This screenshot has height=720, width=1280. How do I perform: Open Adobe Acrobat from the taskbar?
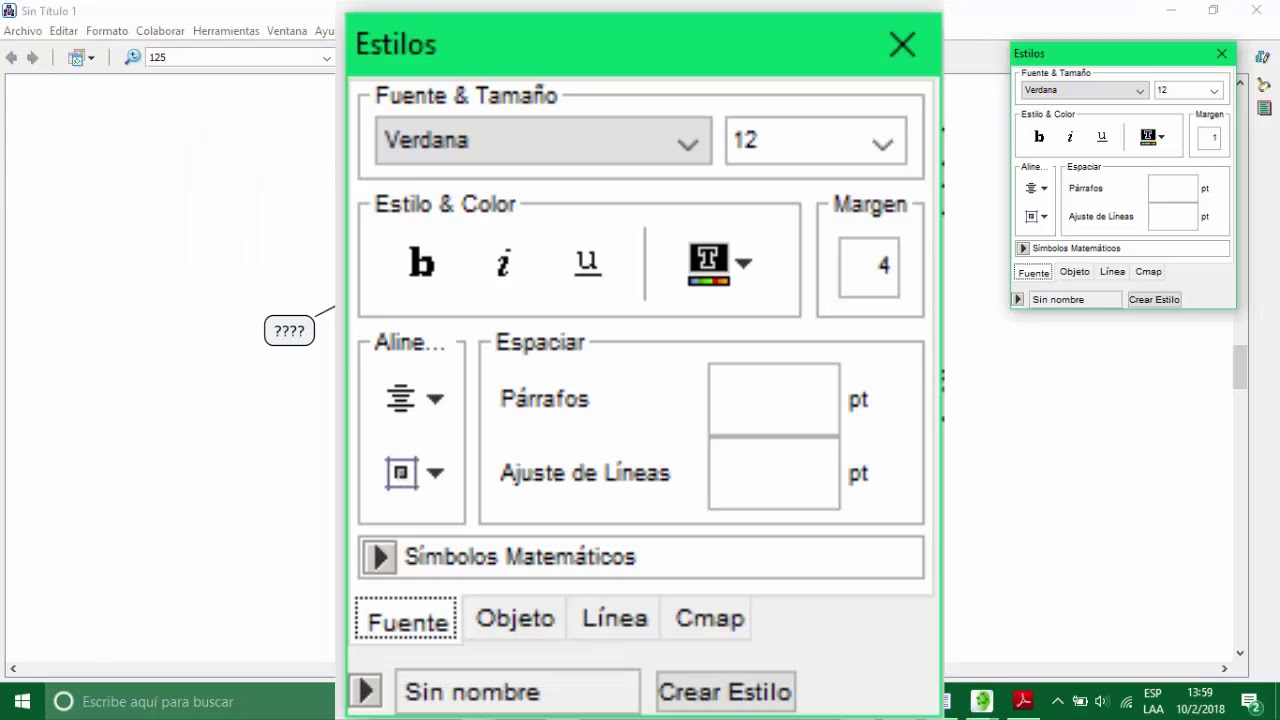[x=1023, y=702]
